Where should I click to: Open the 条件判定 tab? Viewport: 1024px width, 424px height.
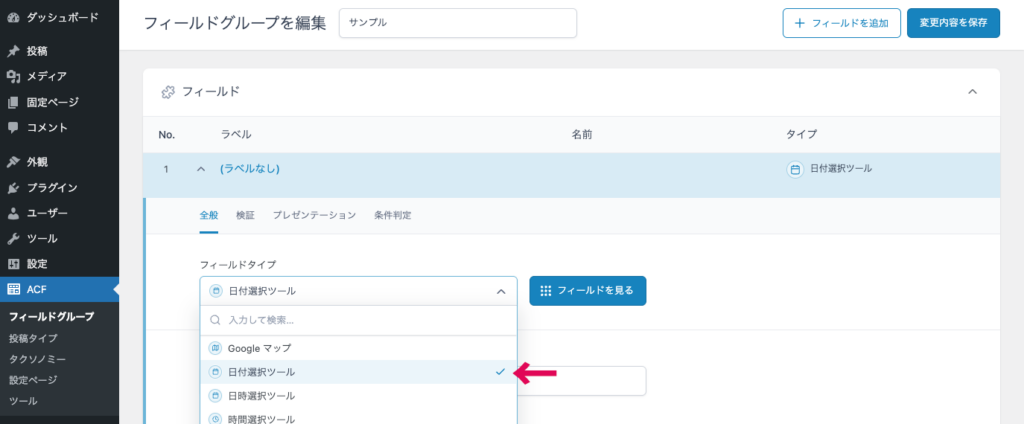pyautogui.click(x=392, y=215)
